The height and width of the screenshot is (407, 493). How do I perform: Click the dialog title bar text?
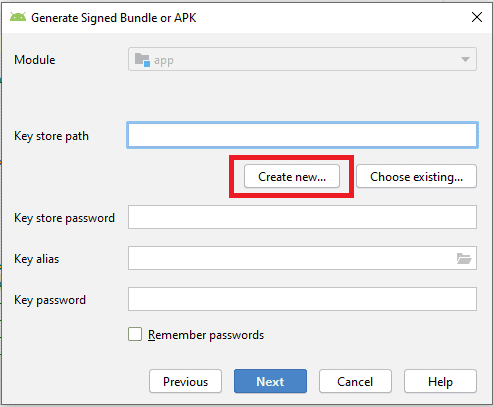pos(114,18)
